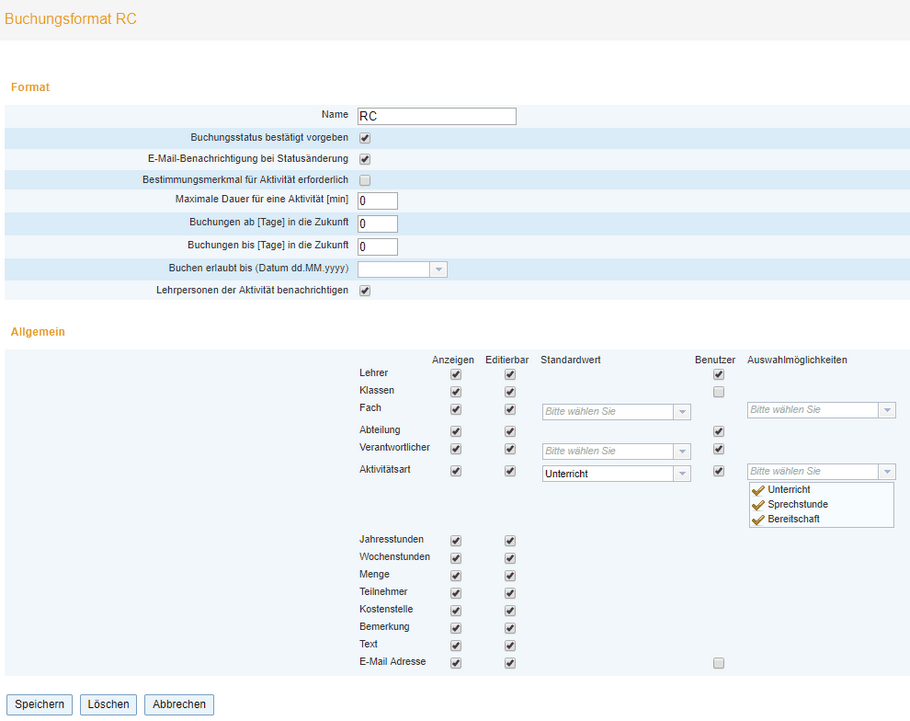
Task: Toggle Editierbar checkbox for Teilnehmer
Action: click(510, 593)
